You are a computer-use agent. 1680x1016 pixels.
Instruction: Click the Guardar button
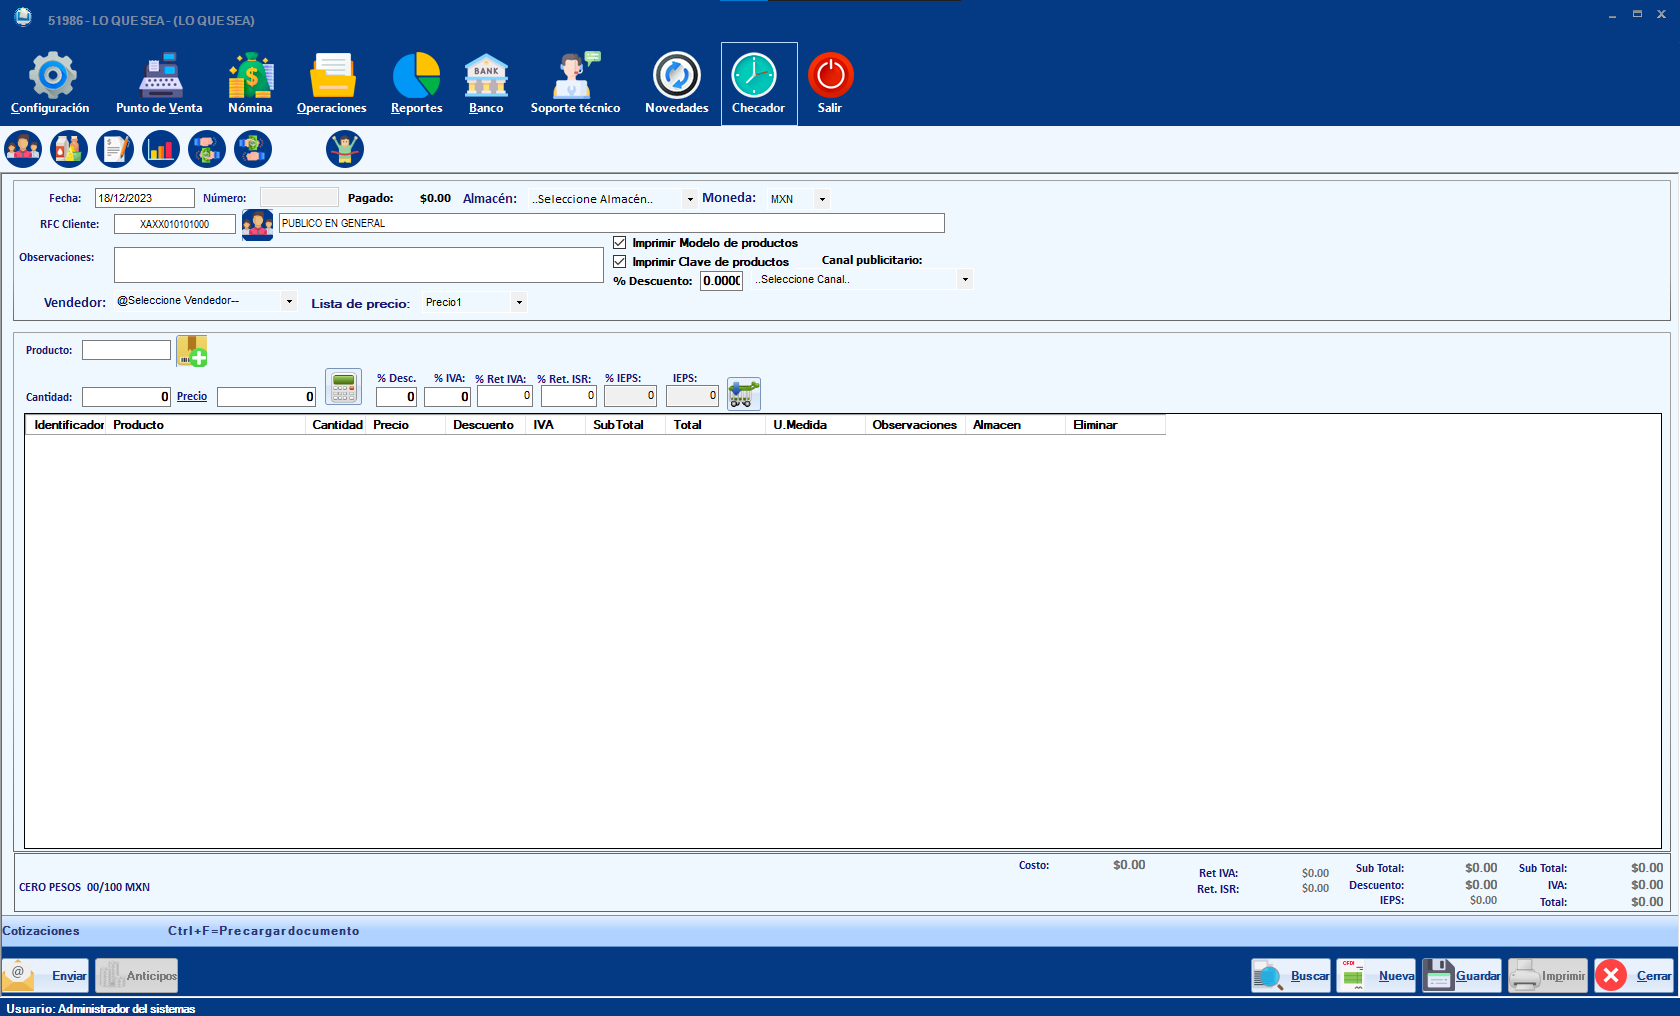[1462, 976]
